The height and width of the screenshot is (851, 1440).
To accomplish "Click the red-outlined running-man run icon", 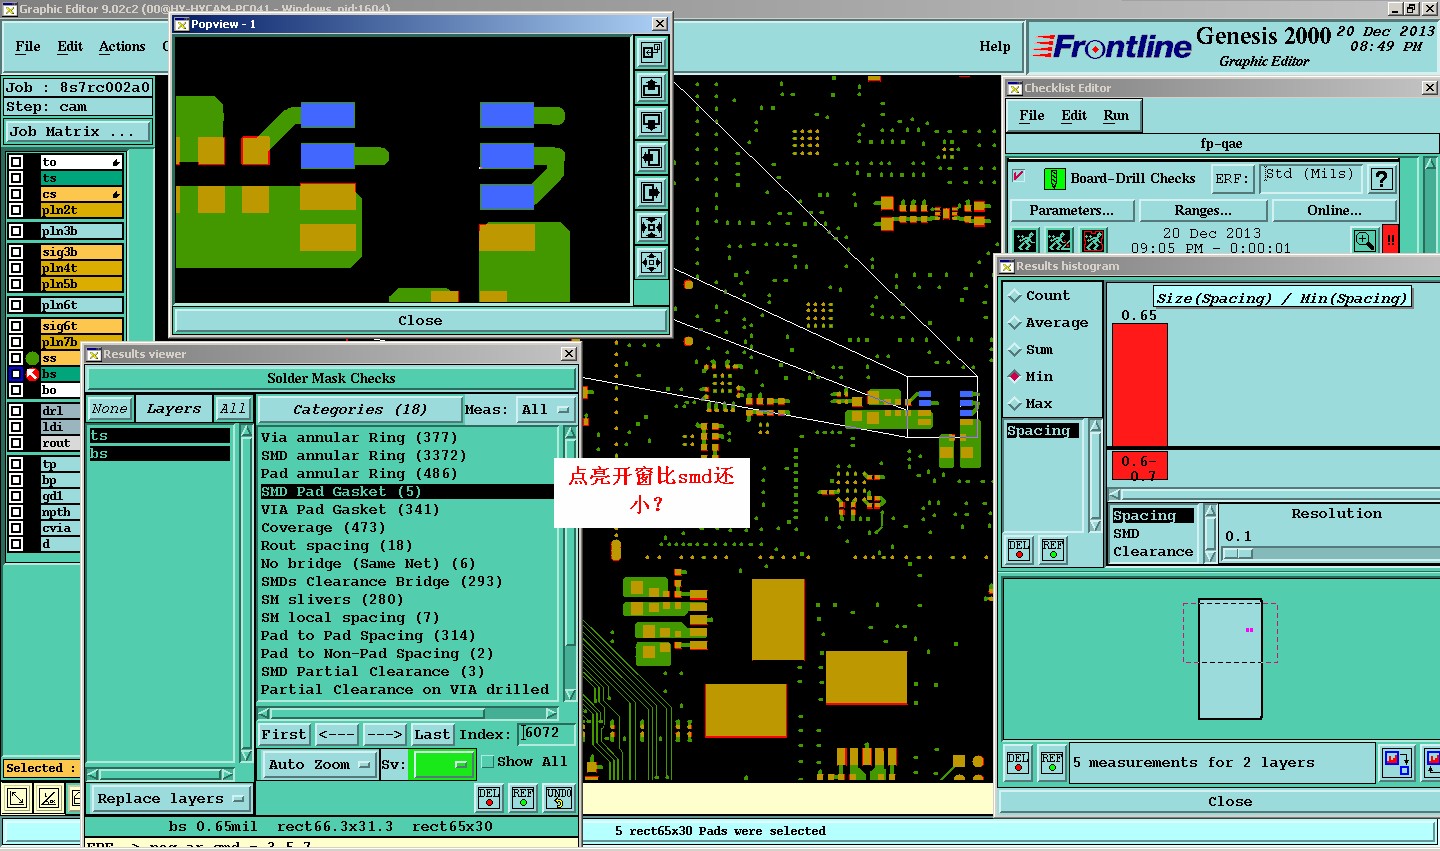I will click(1093, 240).
